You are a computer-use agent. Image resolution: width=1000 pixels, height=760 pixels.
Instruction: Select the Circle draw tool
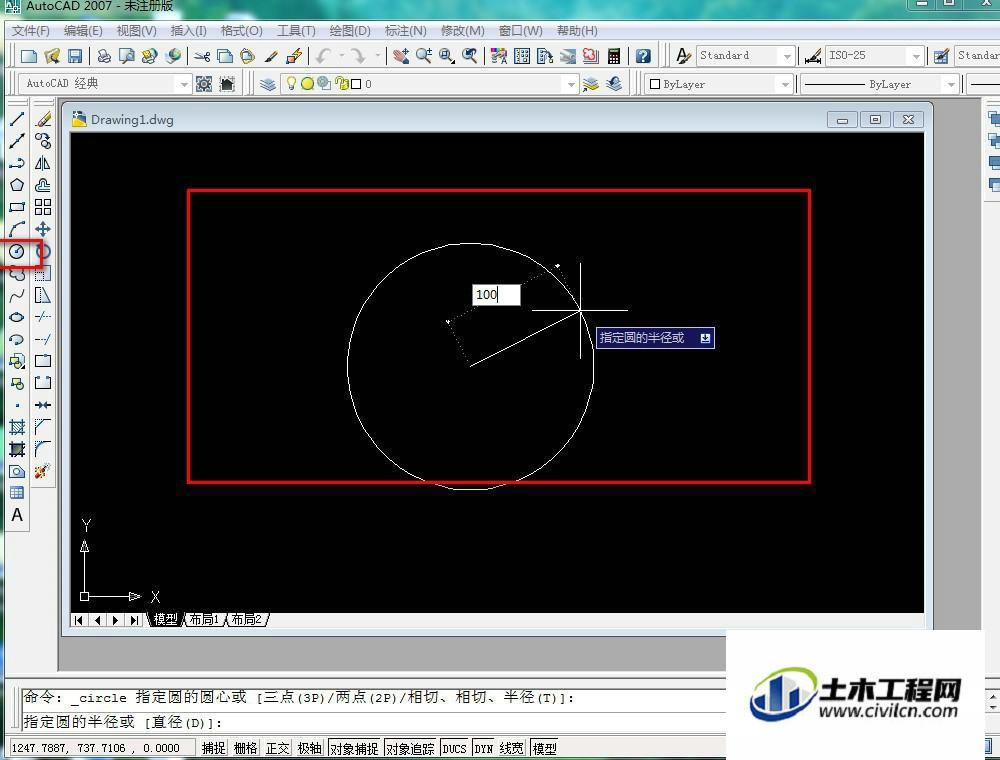[17, 251]
